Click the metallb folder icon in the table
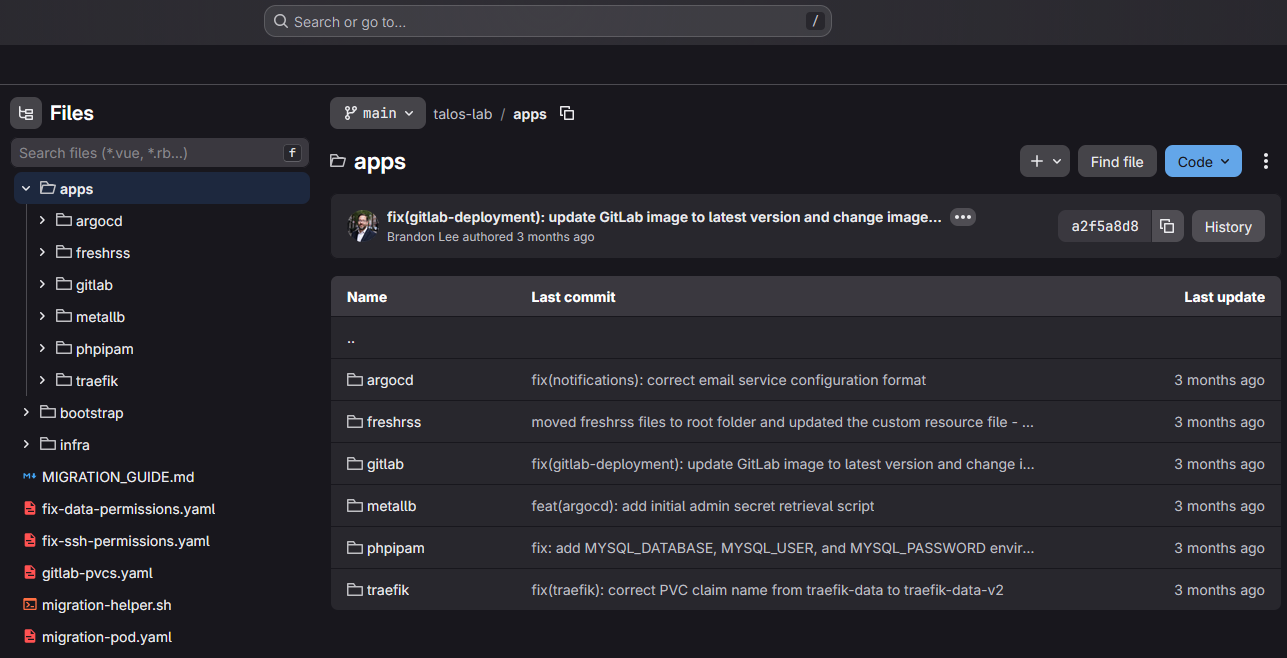Screen dimensions: 1287x658 pos(354,506)
